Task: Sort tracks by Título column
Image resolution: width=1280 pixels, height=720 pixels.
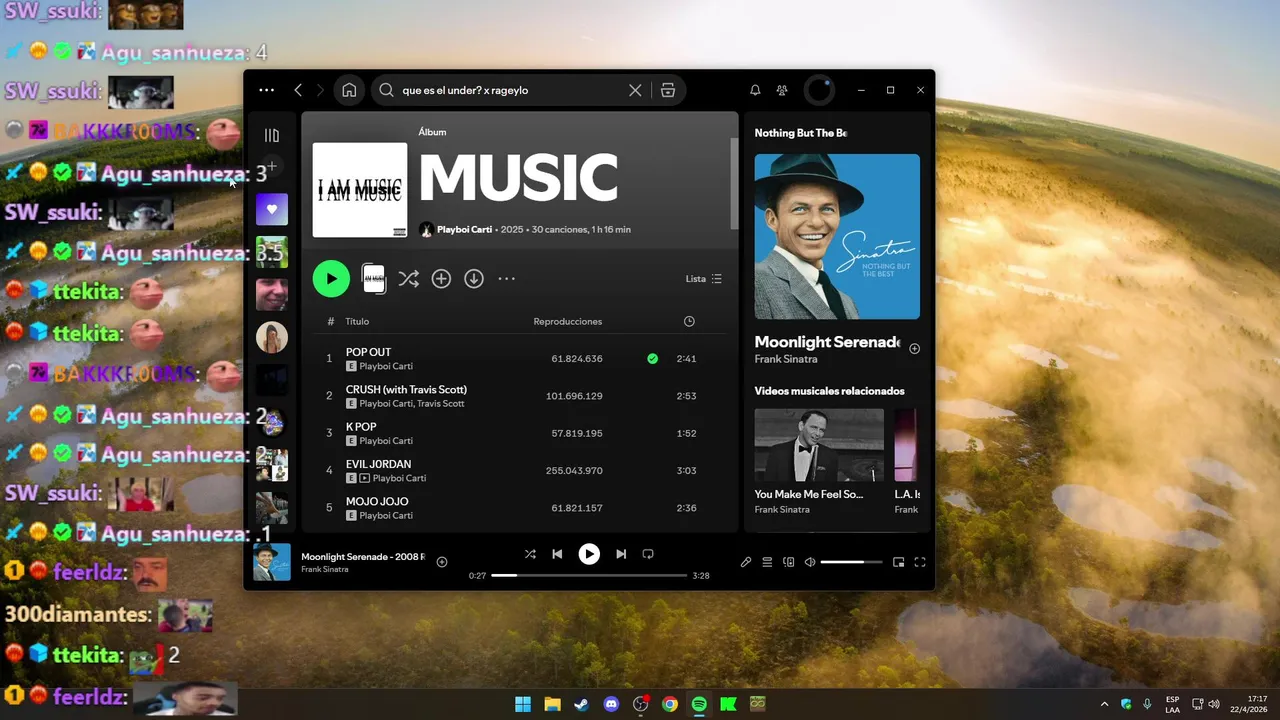Action: (357, 322)
